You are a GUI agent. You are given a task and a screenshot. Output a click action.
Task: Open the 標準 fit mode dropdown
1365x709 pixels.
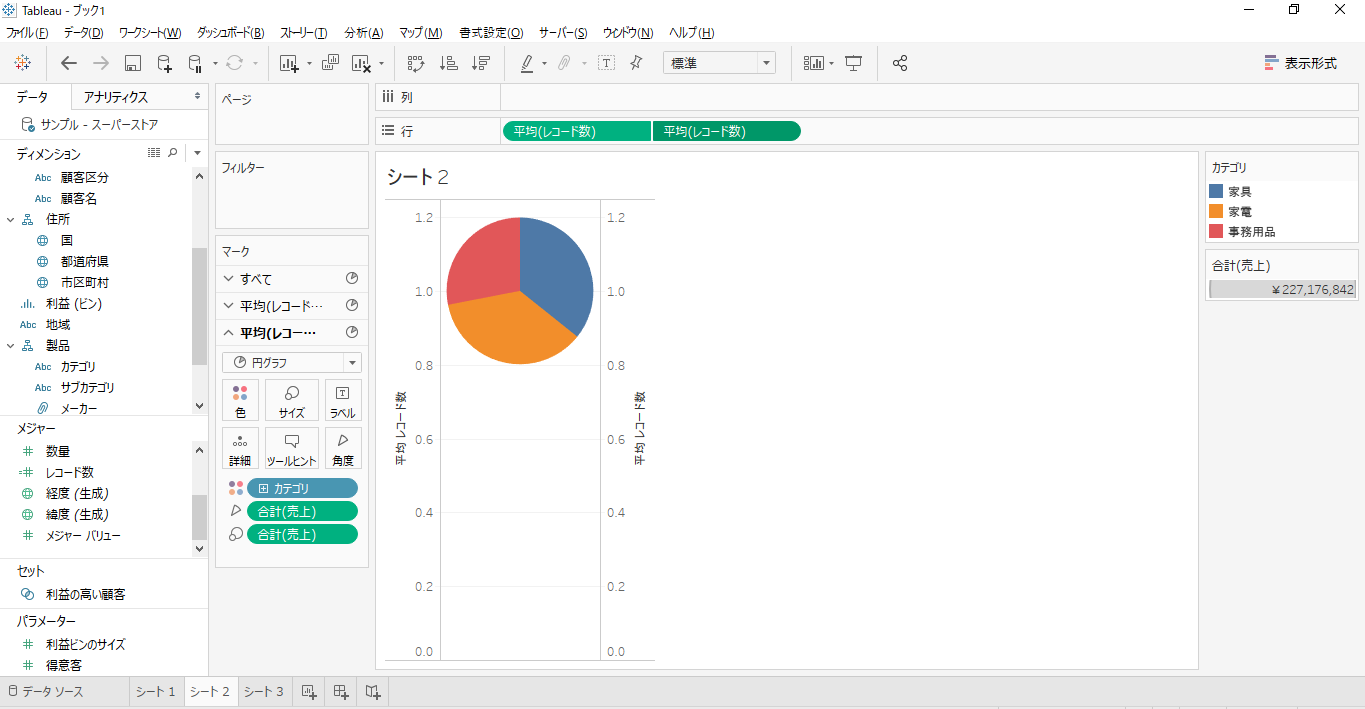[x=766, y=63]
